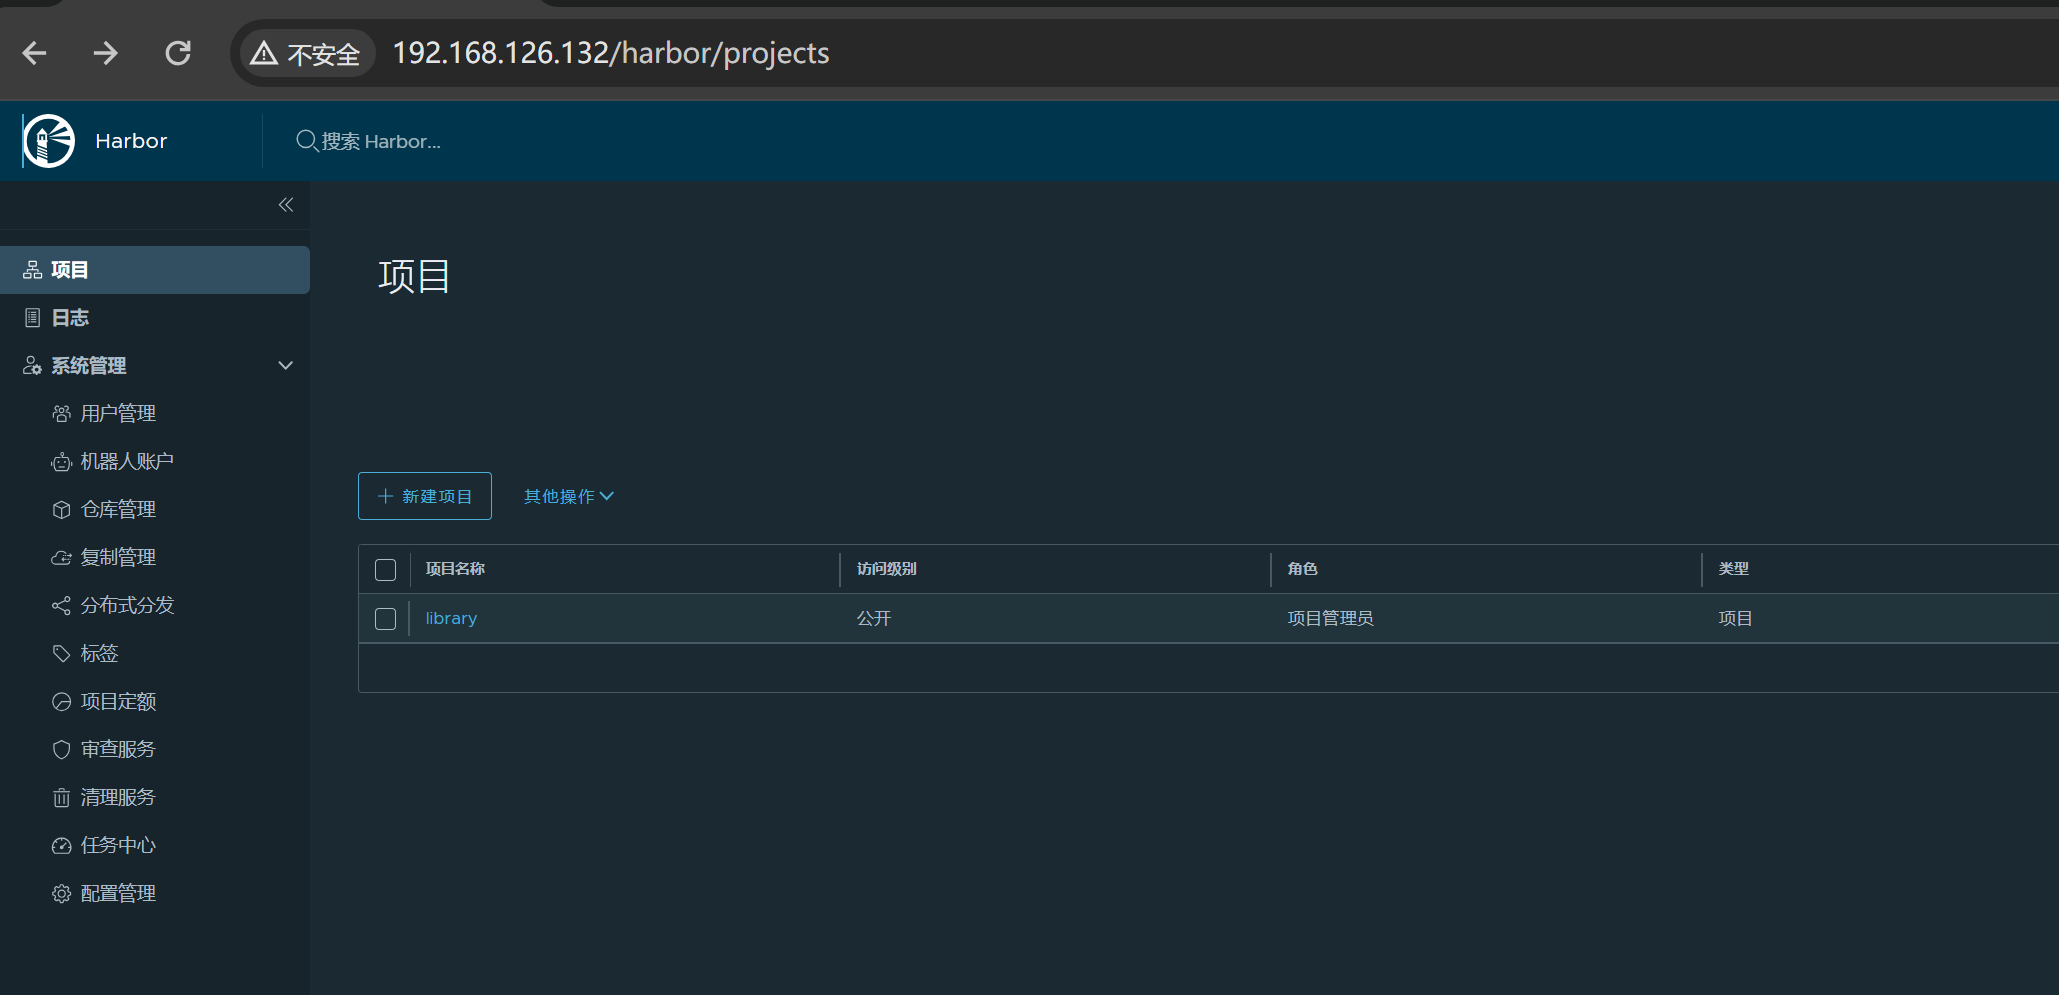Viewport: 2059px width, 995px height.
Task: Click the shield icon for 审查服务
Action: point(61,750)
